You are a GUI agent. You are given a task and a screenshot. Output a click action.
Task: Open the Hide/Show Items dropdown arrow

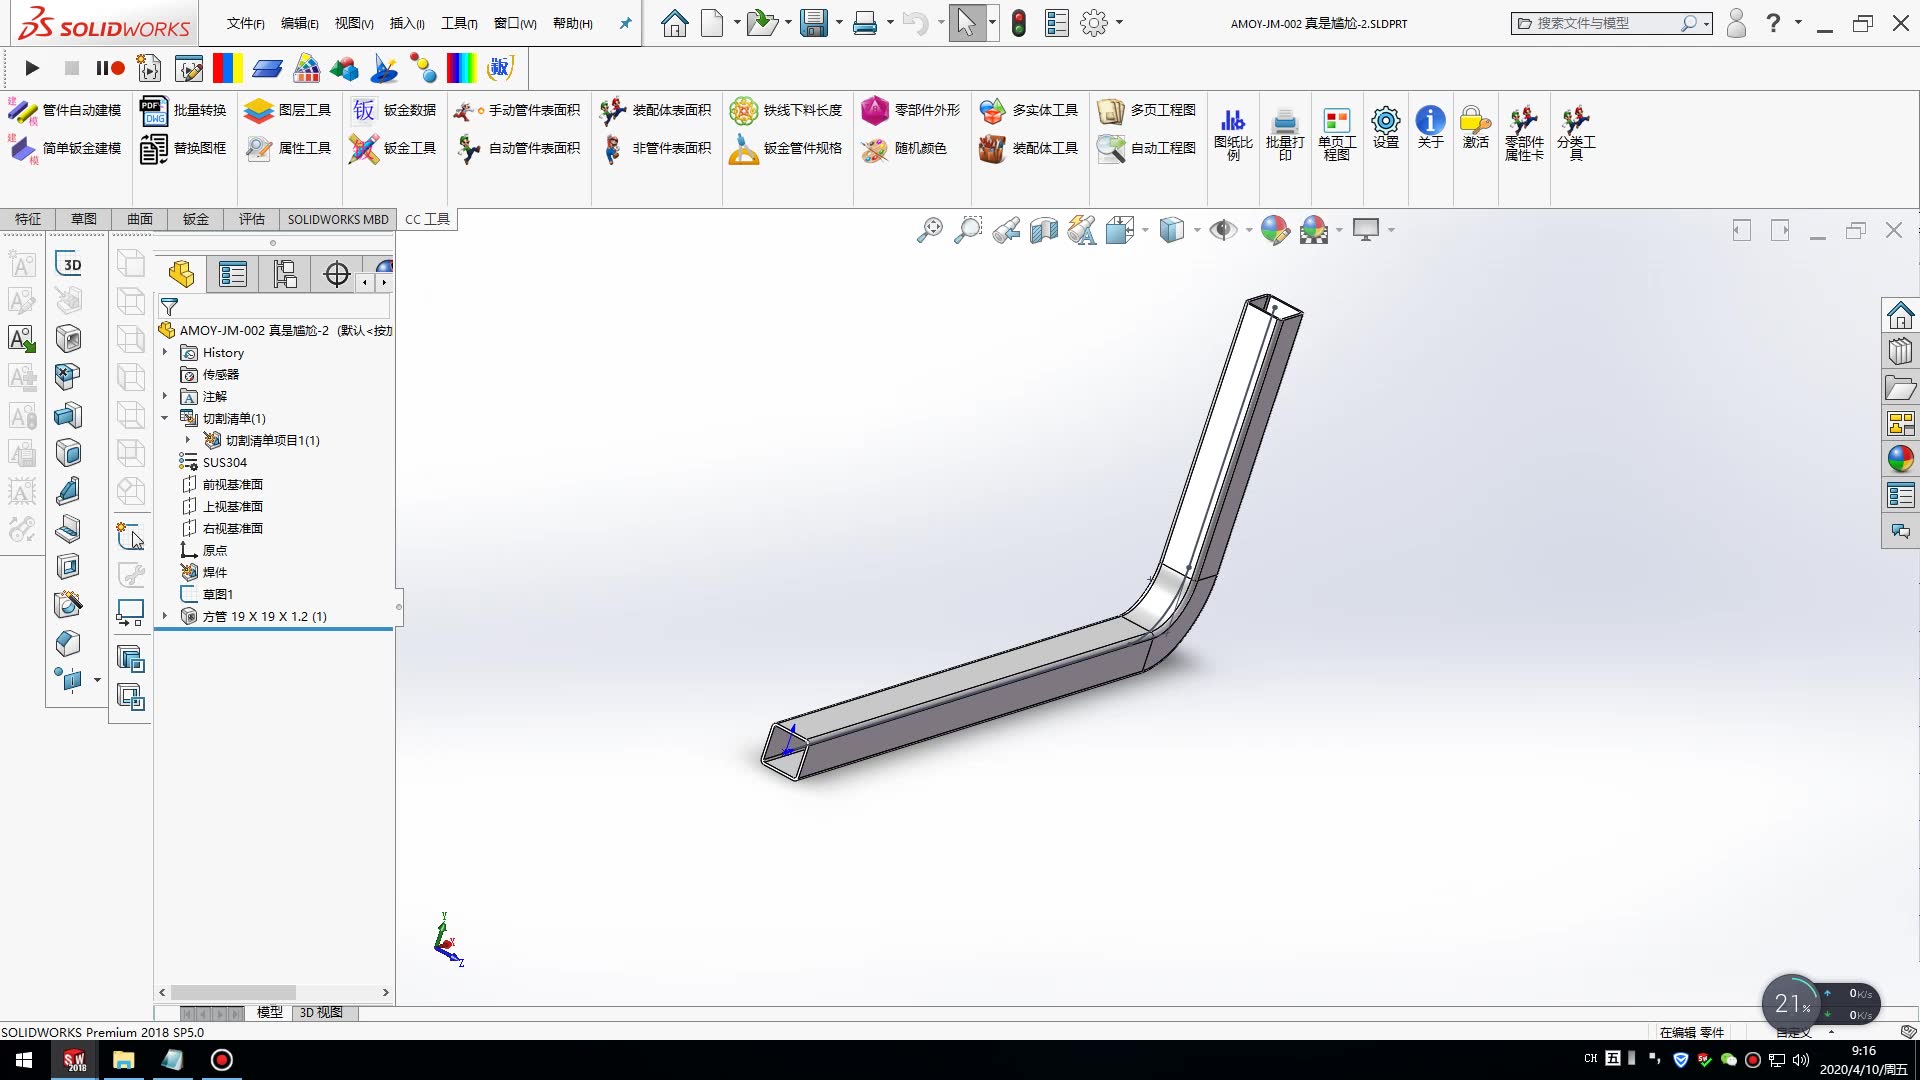[x=1249, y=231]
